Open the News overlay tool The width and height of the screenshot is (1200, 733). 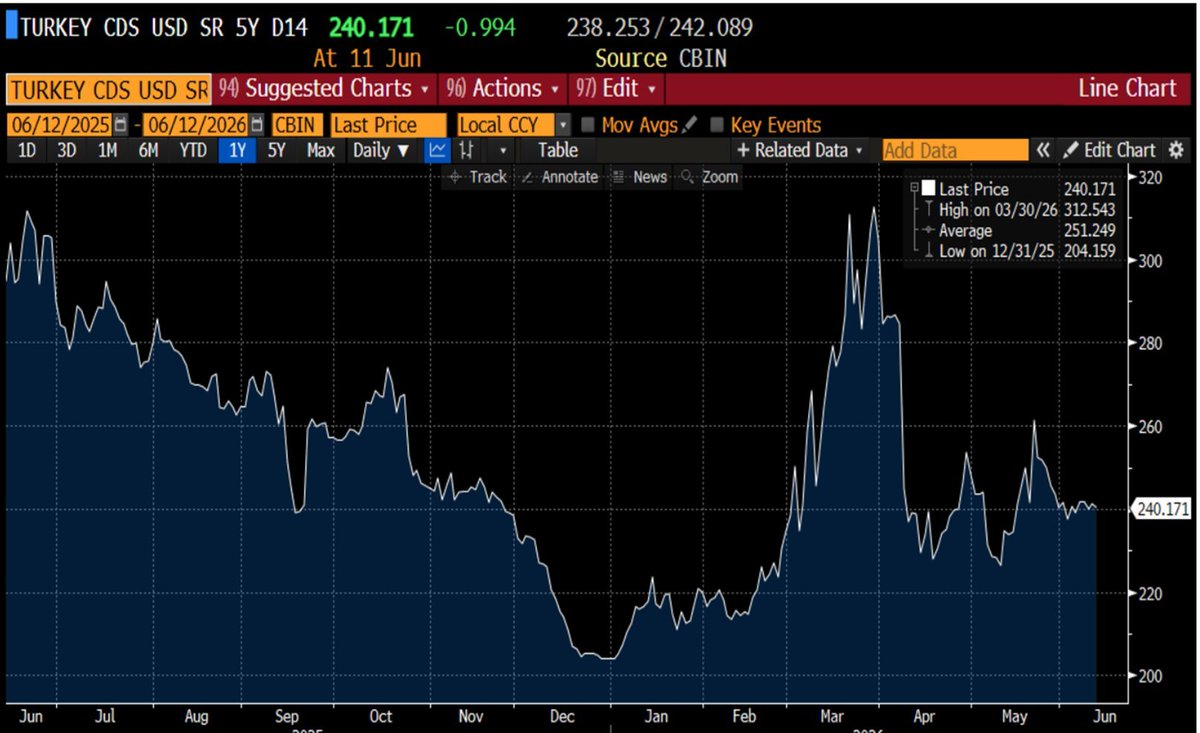click(640, 177)
